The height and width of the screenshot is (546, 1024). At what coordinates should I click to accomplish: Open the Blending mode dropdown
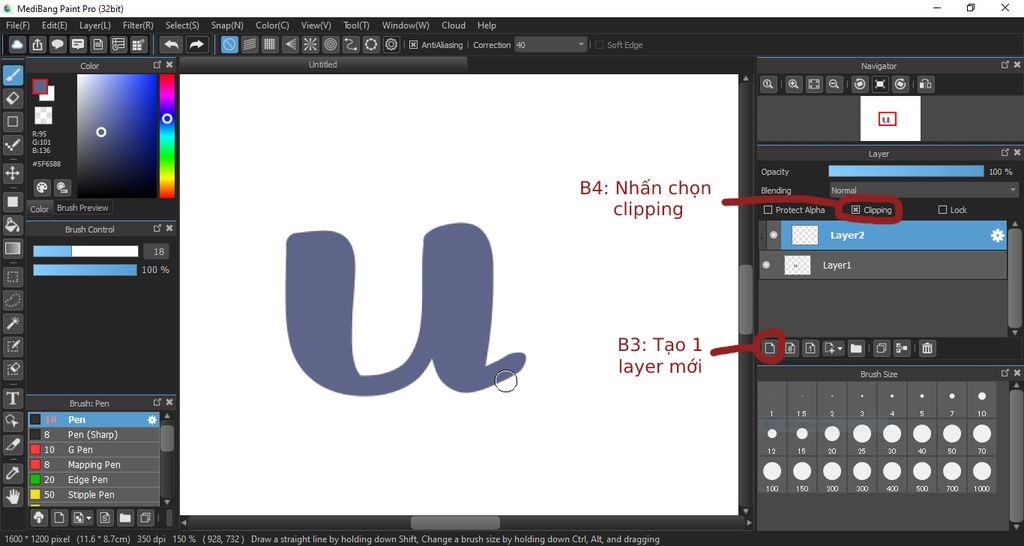pyautogui.click(x=923, y=190)
